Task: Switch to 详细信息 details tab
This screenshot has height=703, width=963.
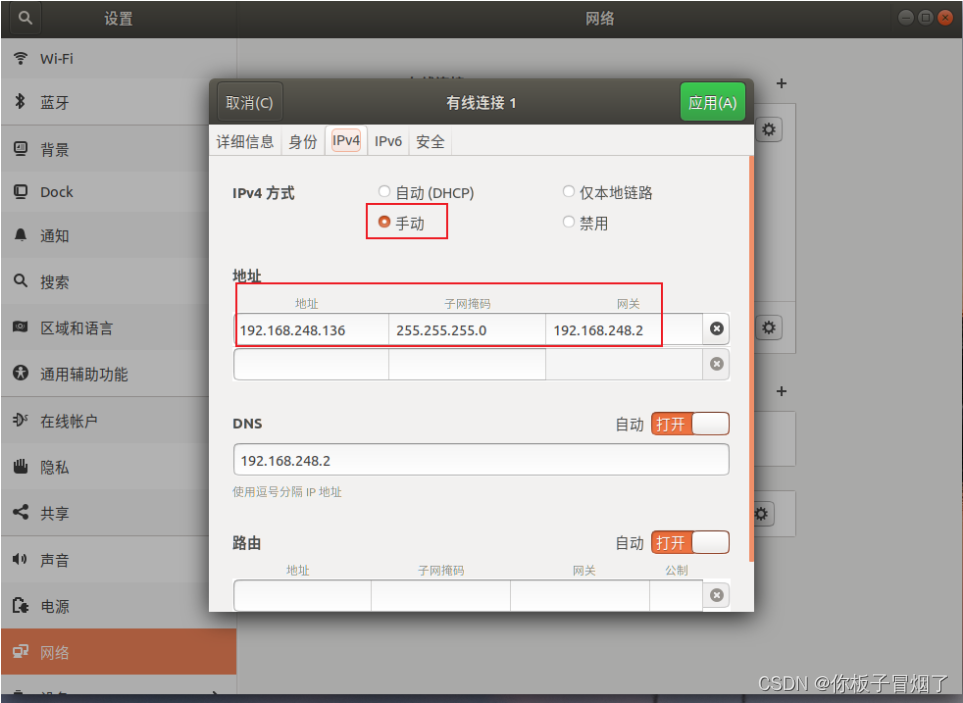Action: (x=245, y=141)
